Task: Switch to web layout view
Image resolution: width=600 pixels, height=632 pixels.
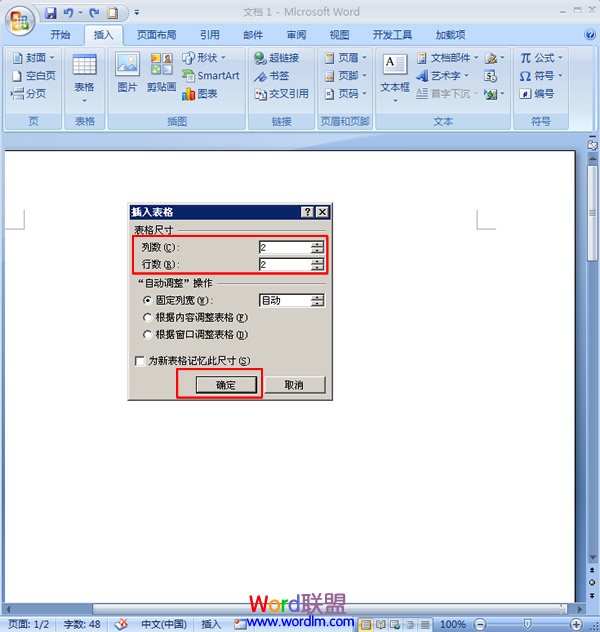Action: [x=395, y=624]
